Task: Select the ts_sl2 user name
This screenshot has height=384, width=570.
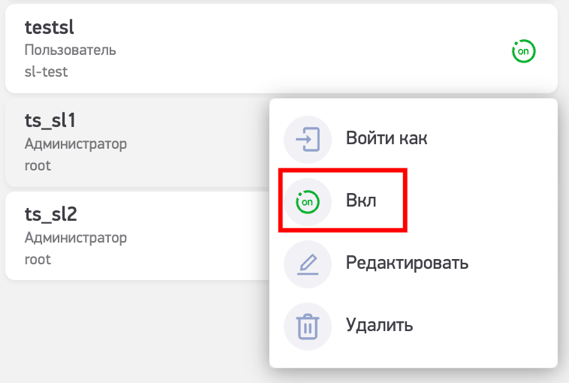Action: [51, 214]
